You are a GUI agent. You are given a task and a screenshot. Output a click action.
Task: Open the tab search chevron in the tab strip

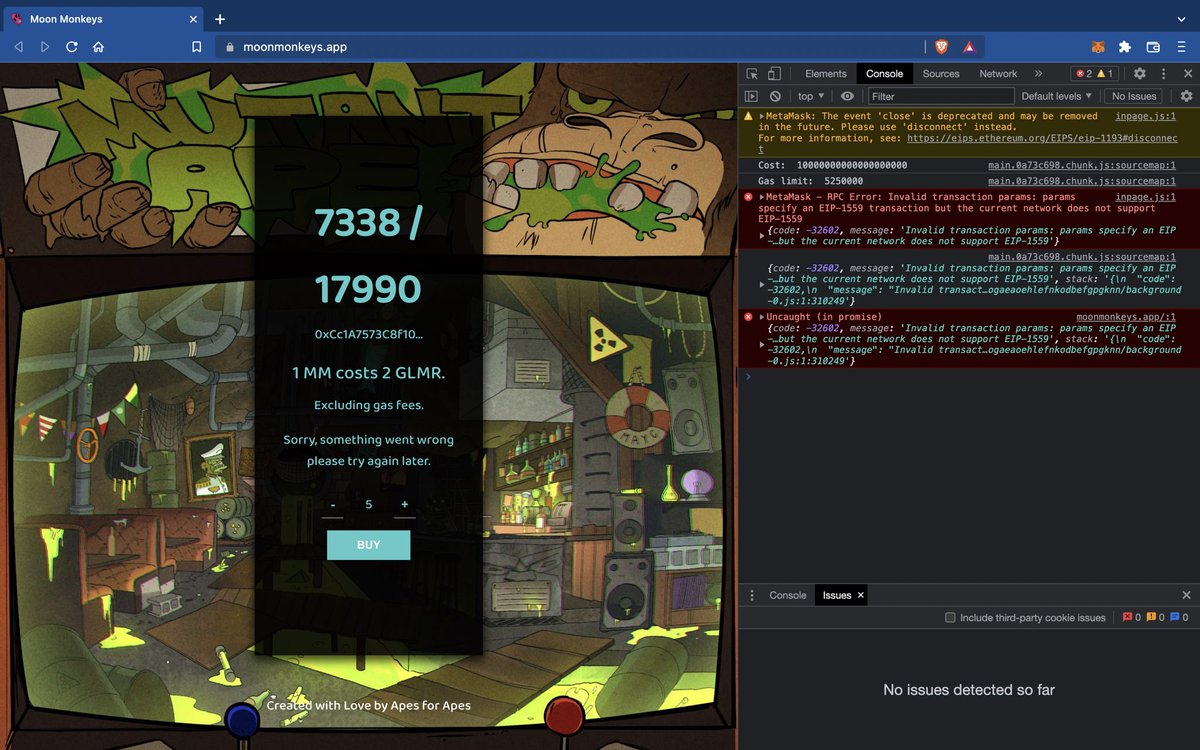1181,19
